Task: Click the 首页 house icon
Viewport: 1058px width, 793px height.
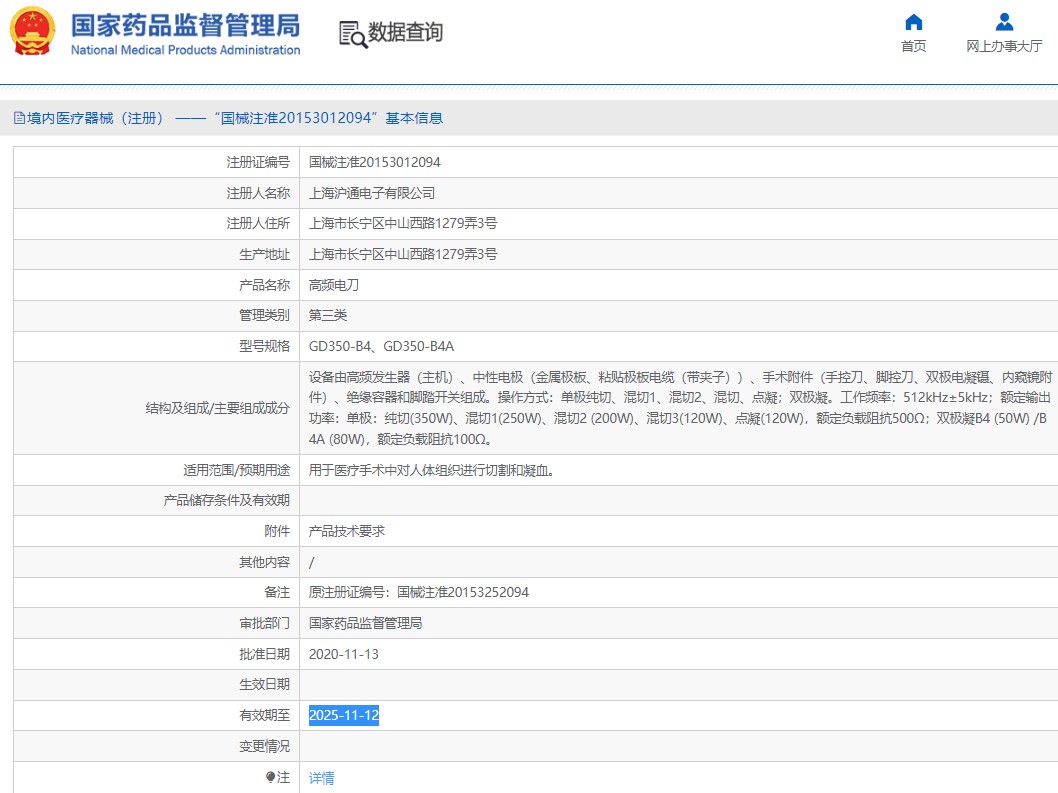Action: pyautogui.click(x=913, y=22)
